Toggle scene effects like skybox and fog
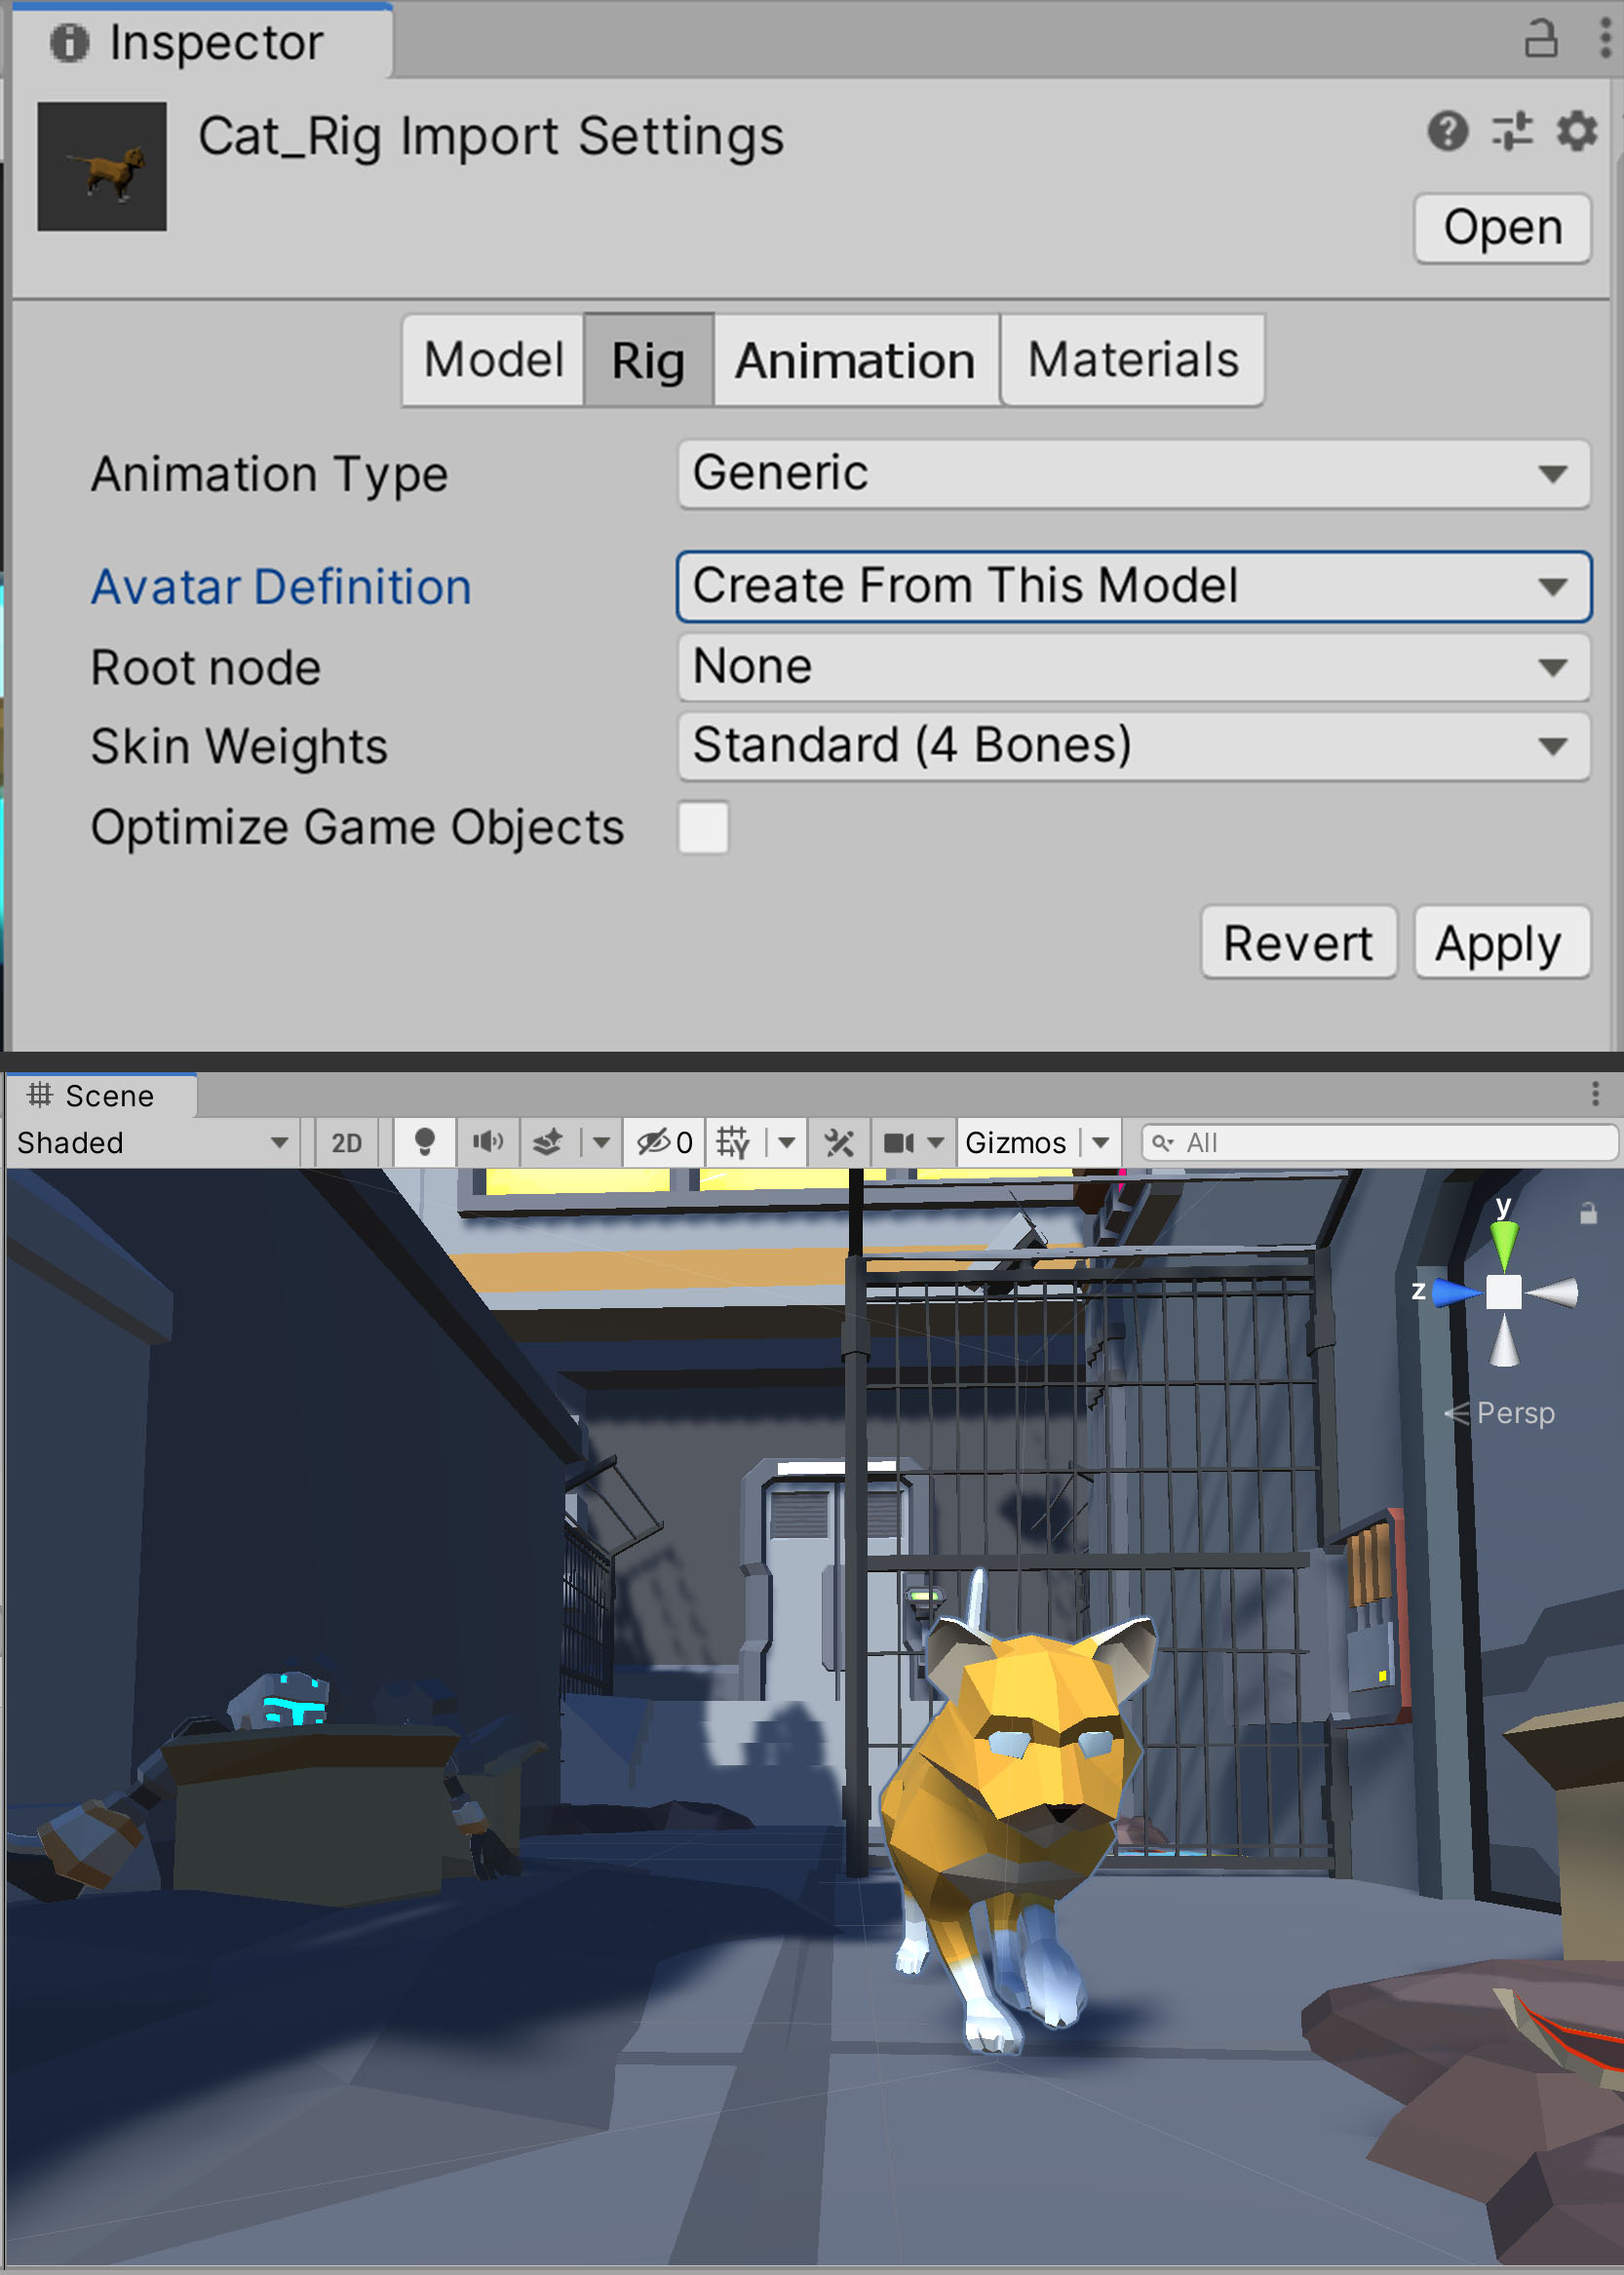 click(x=548, y=1142)
